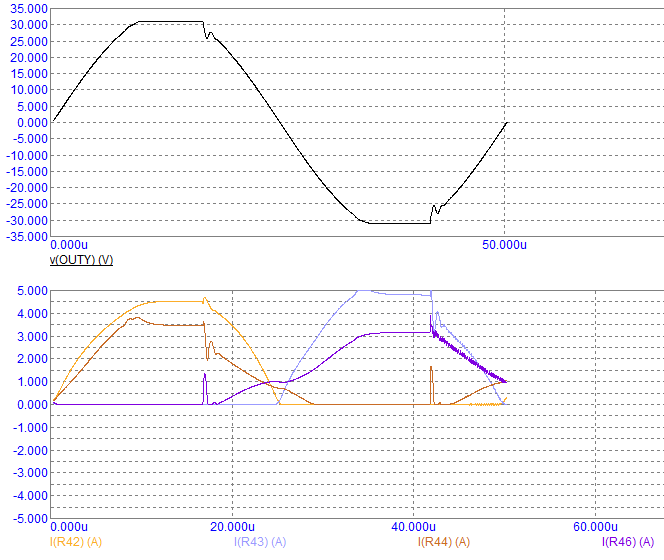Click the -1.000 current axis label
The width and height of the screenshot is (664, 560).
click(30, 427)
